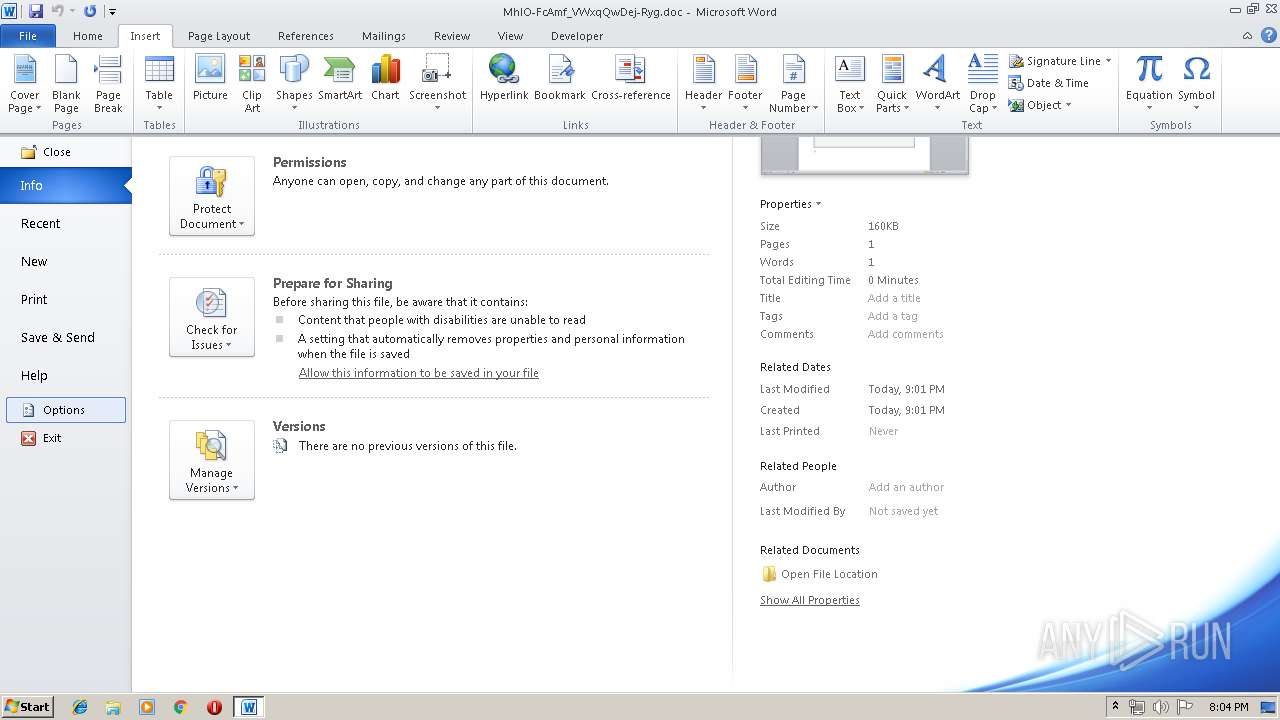Insert a Bookmark

click(x=560, y=78)
